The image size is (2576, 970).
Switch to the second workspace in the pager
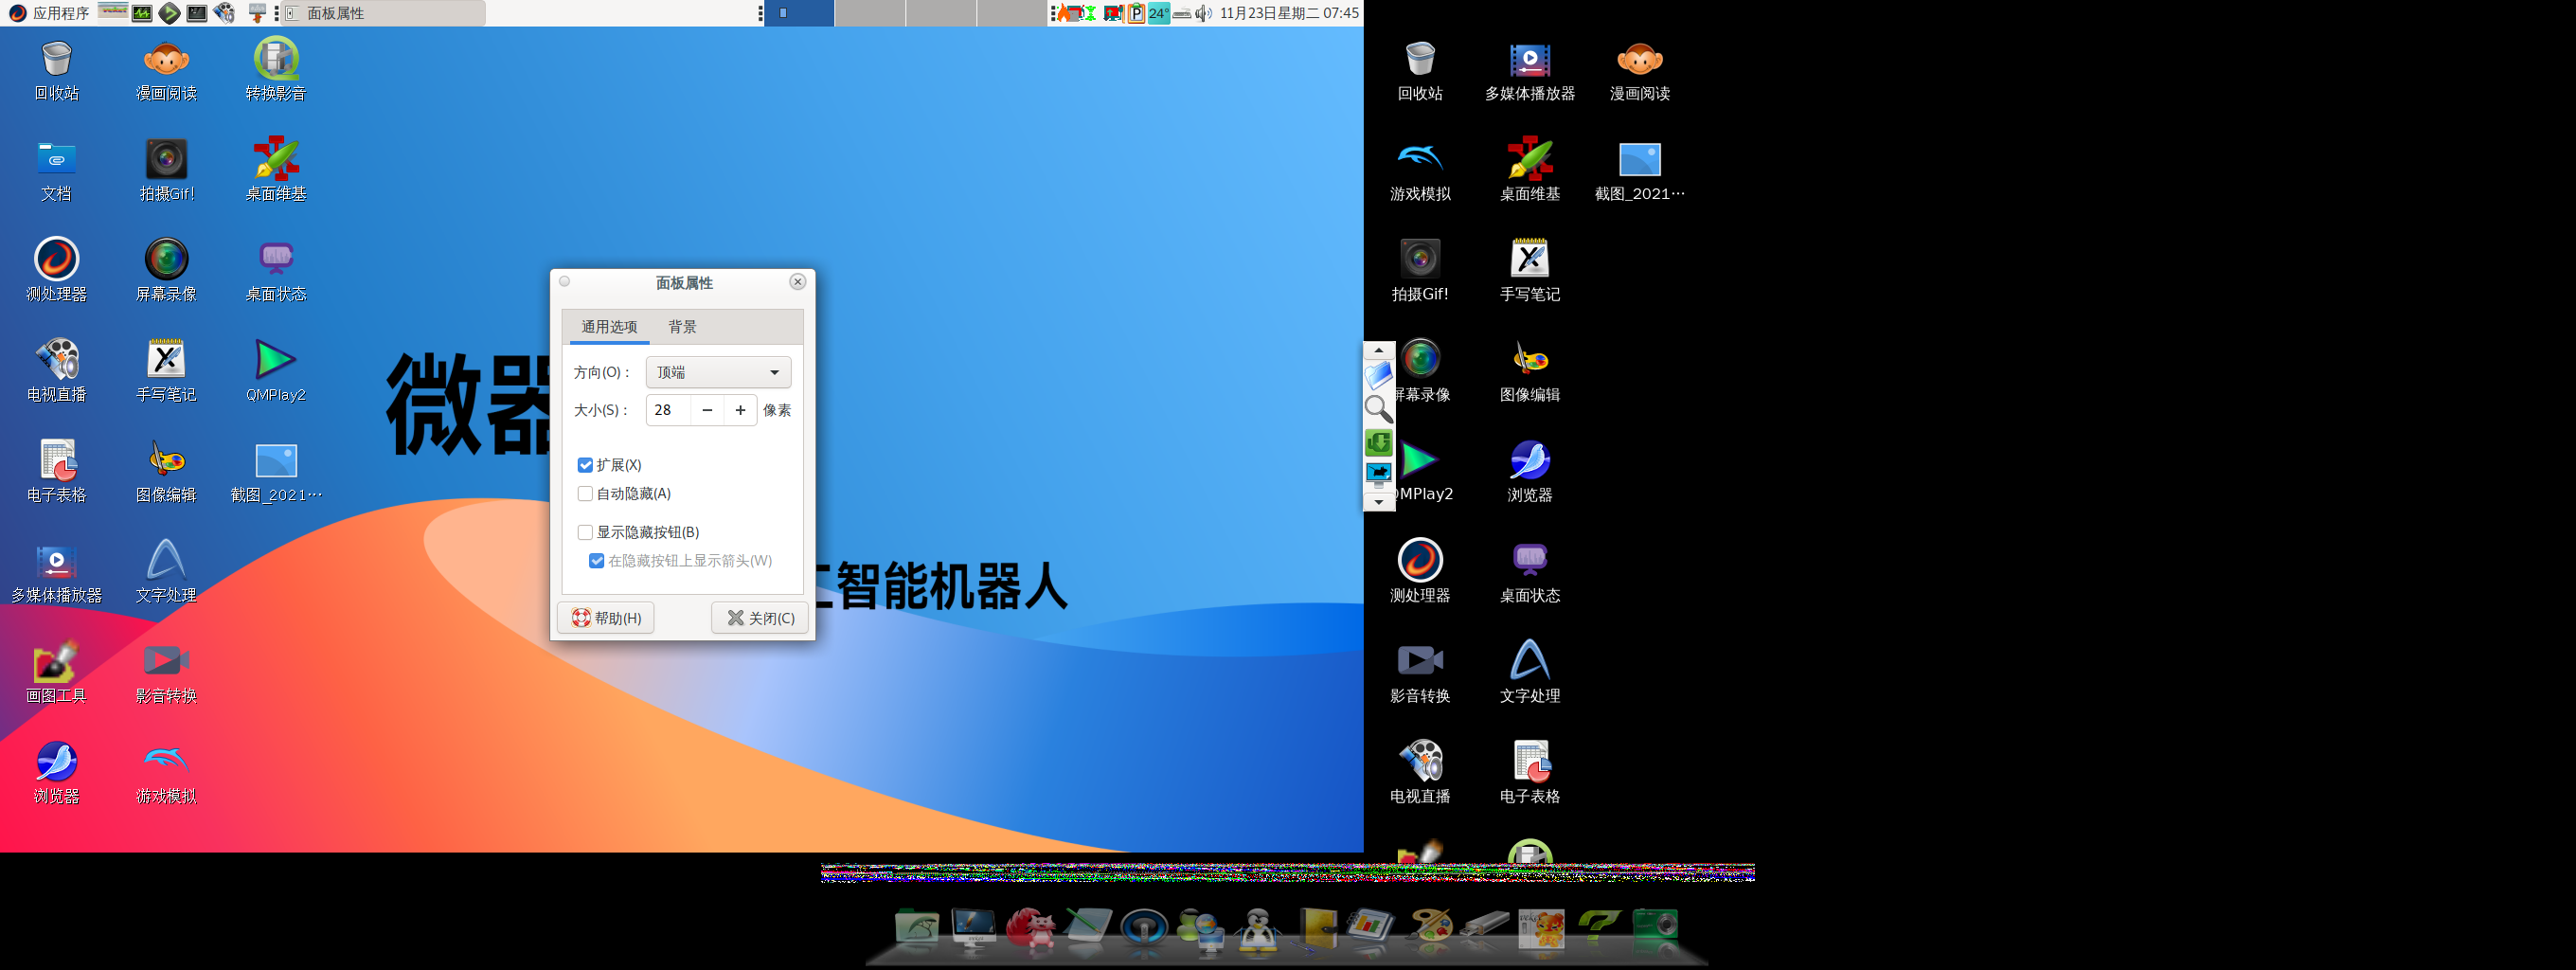pos(870,13)
